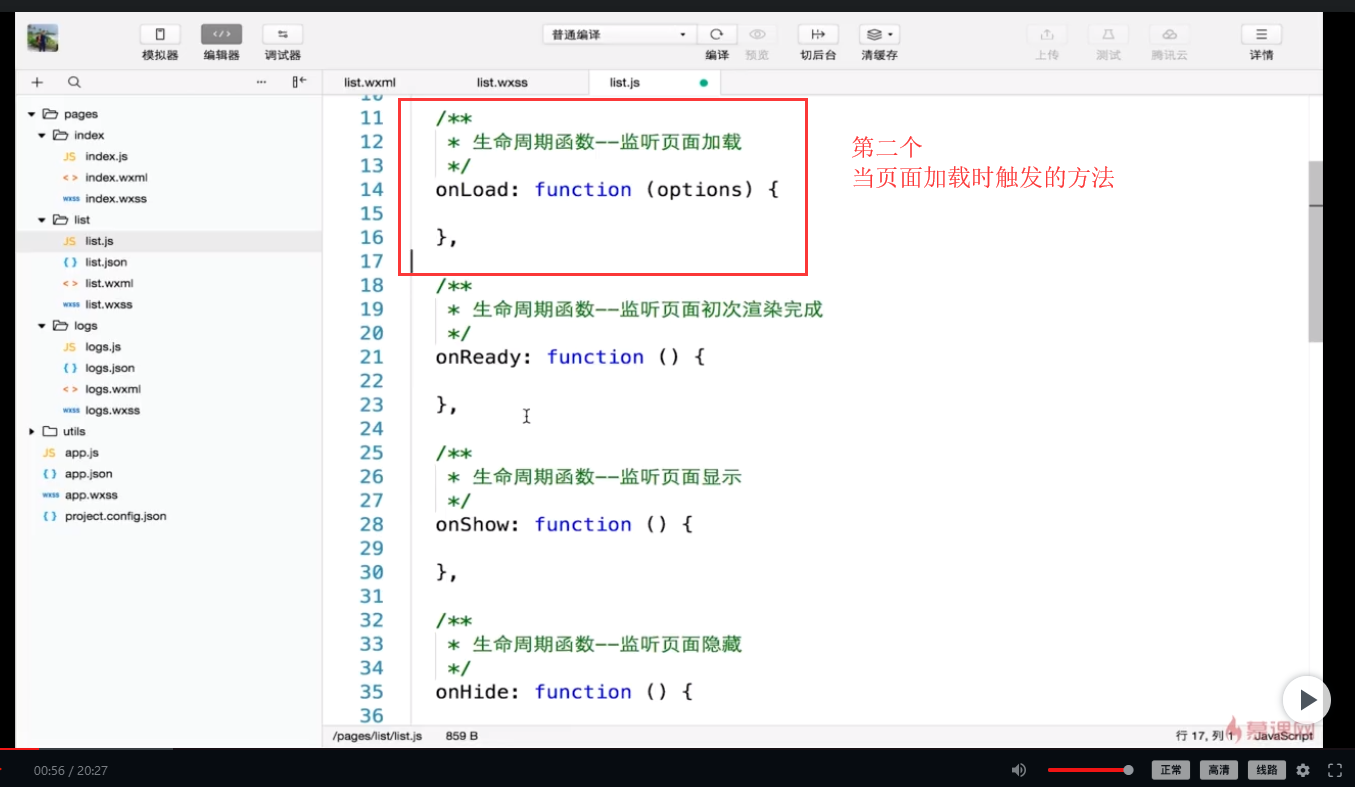Click the 高清 quality button
This screenshot has width=1355, height=787.
(x=1219, y=770)
